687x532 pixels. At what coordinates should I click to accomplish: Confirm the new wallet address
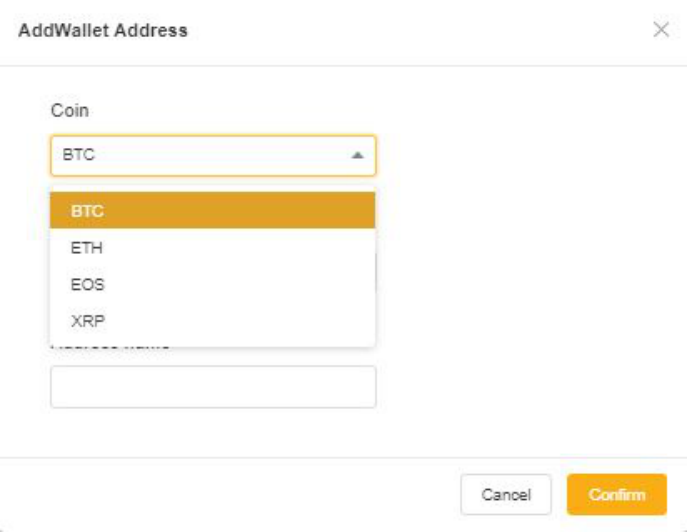click(617, 494)
